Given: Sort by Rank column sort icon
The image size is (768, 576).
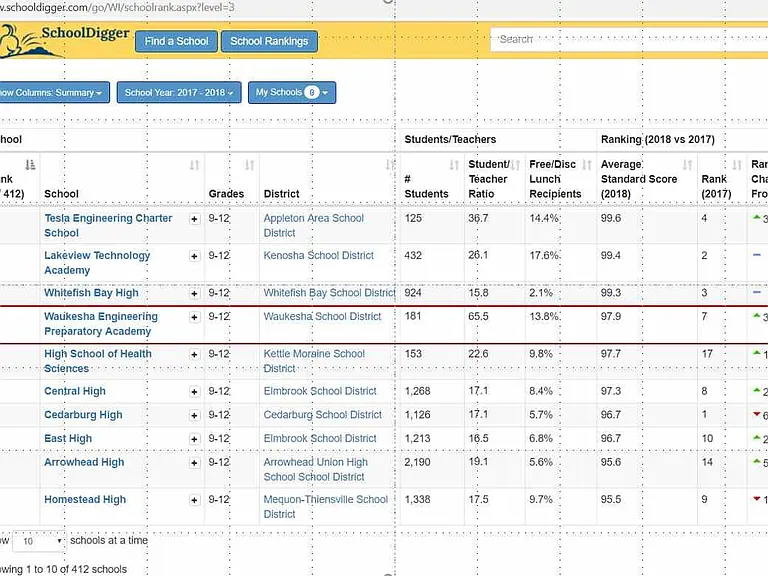Looking at the screenshot, I should point(30,165).
